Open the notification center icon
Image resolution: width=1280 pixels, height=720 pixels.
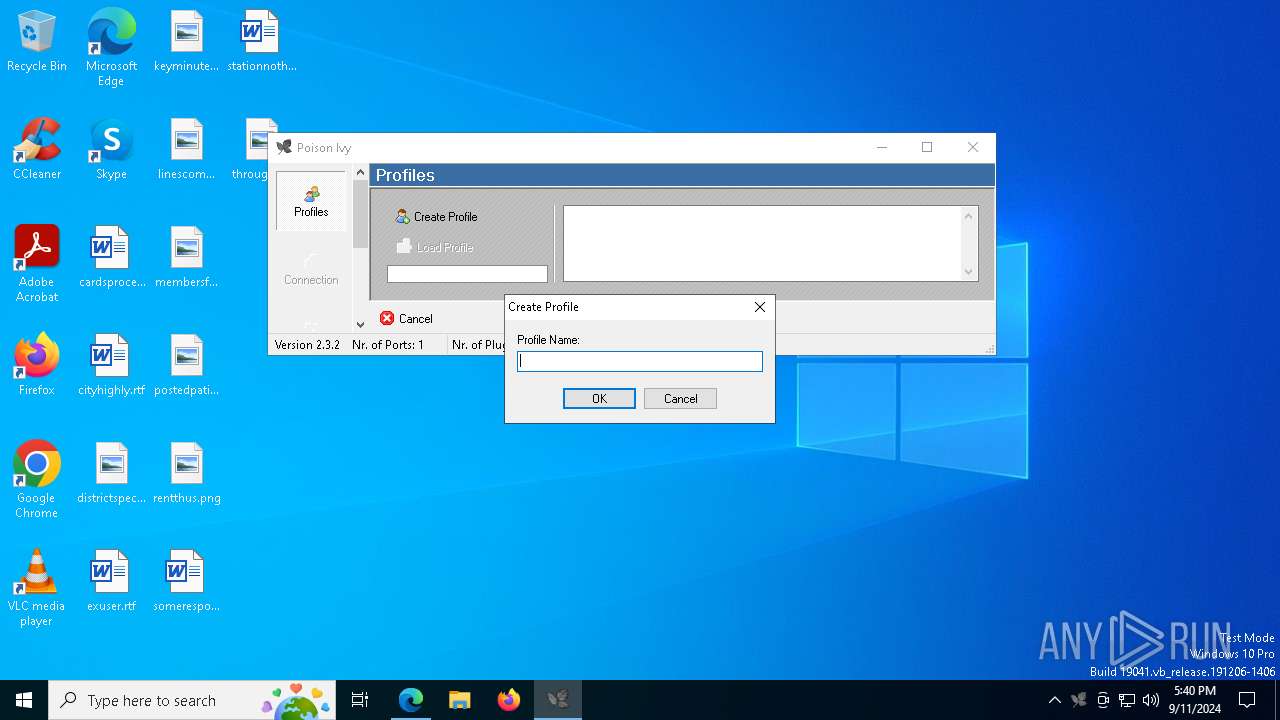1247,700
